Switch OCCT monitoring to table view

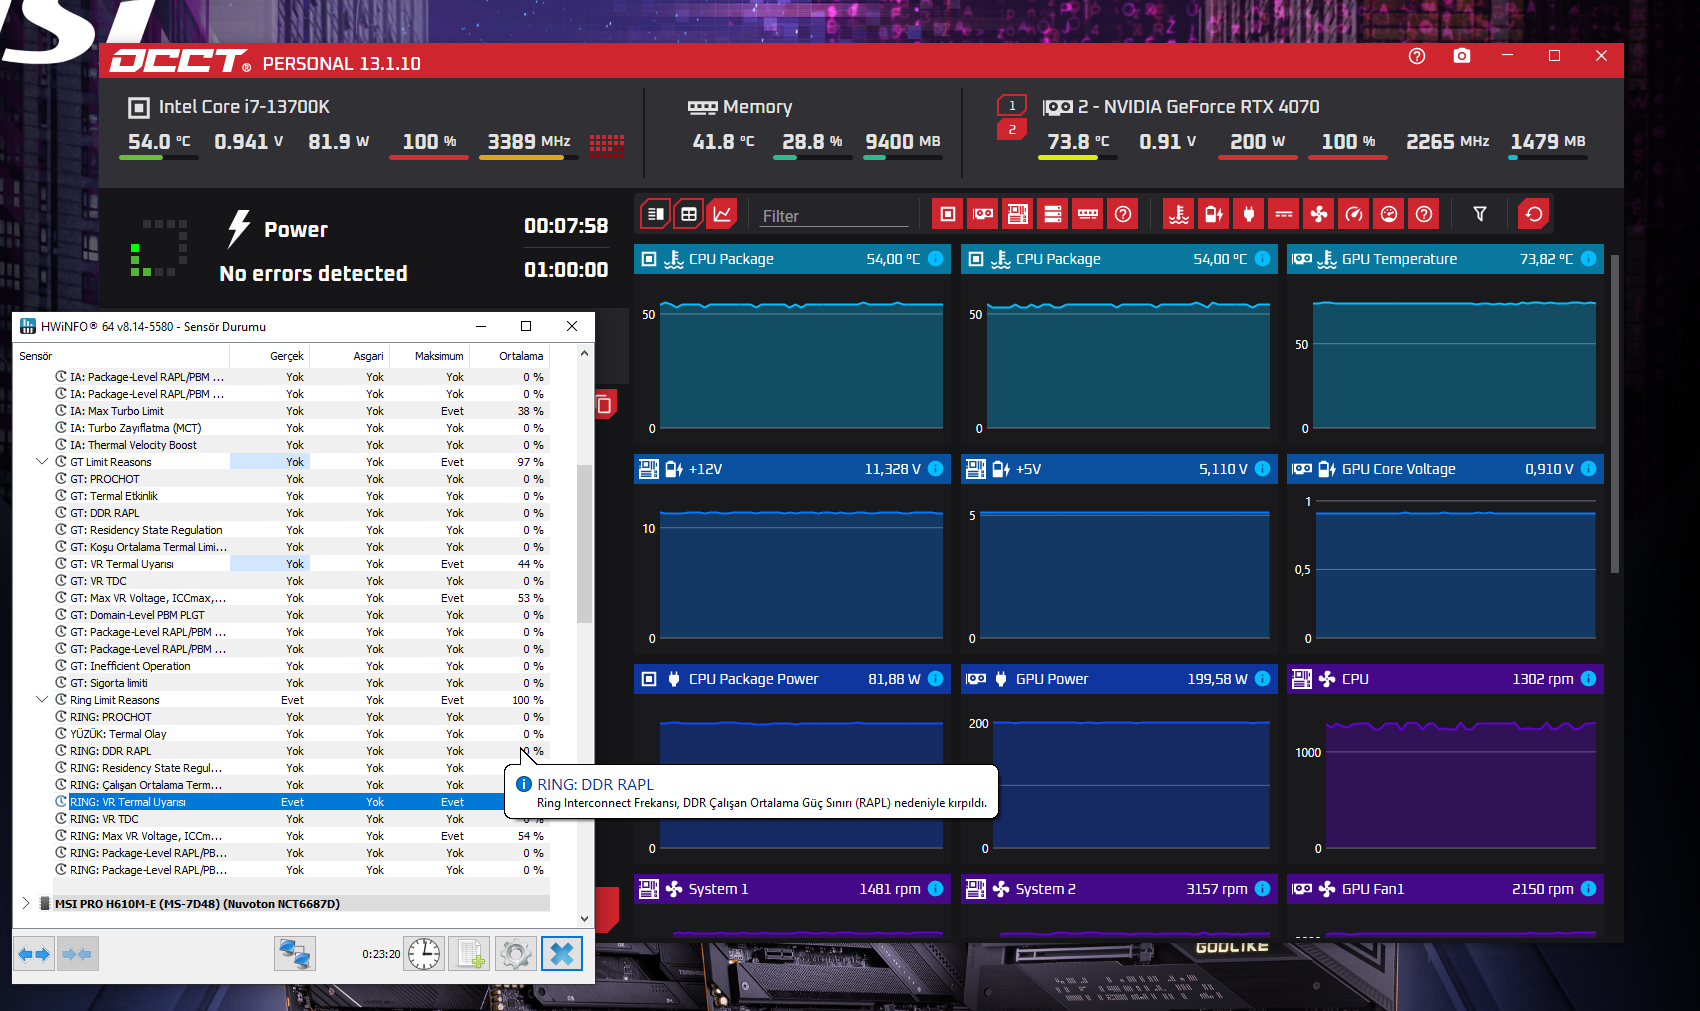[x=689, y=214]
